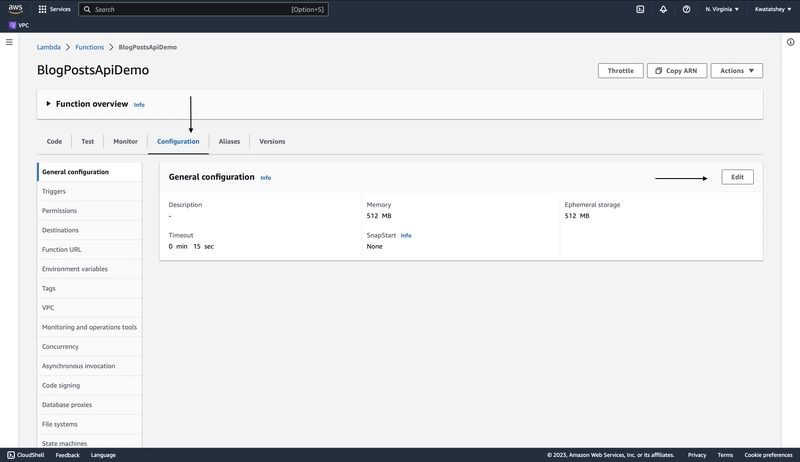Open the Actions dropdown menu
This screenshot has width=800, height=462.
coord(737,71)
